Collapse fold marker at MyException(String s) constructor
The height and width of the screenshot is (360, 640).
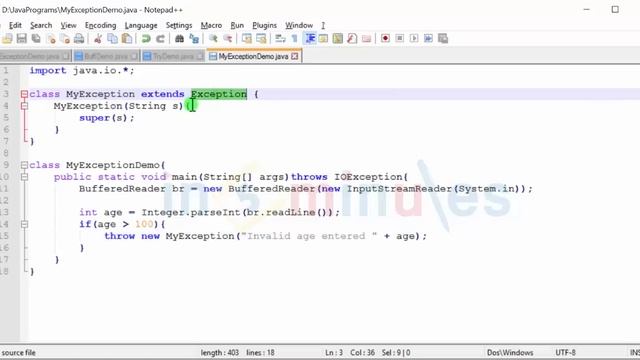pos(24,106)
